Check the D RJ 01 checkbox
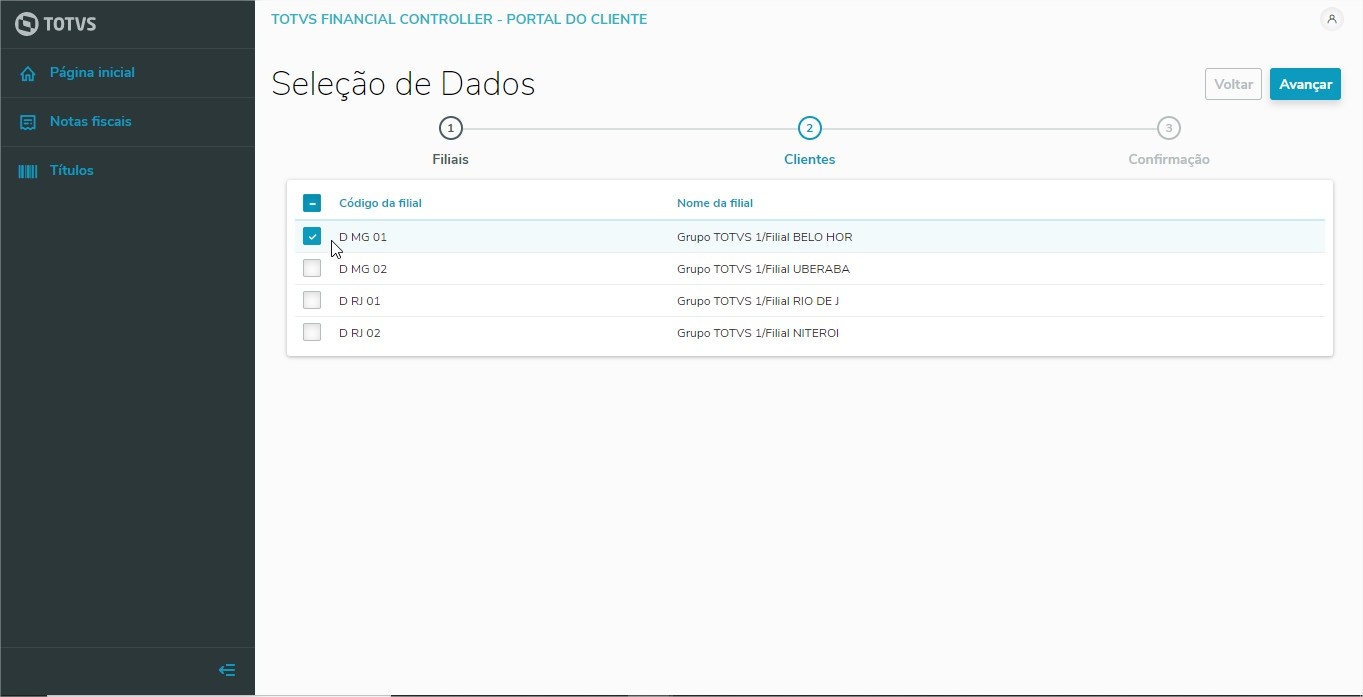The height and width of the screenshot is (697, 1363). pyautogui.click(x=312, y=301)
